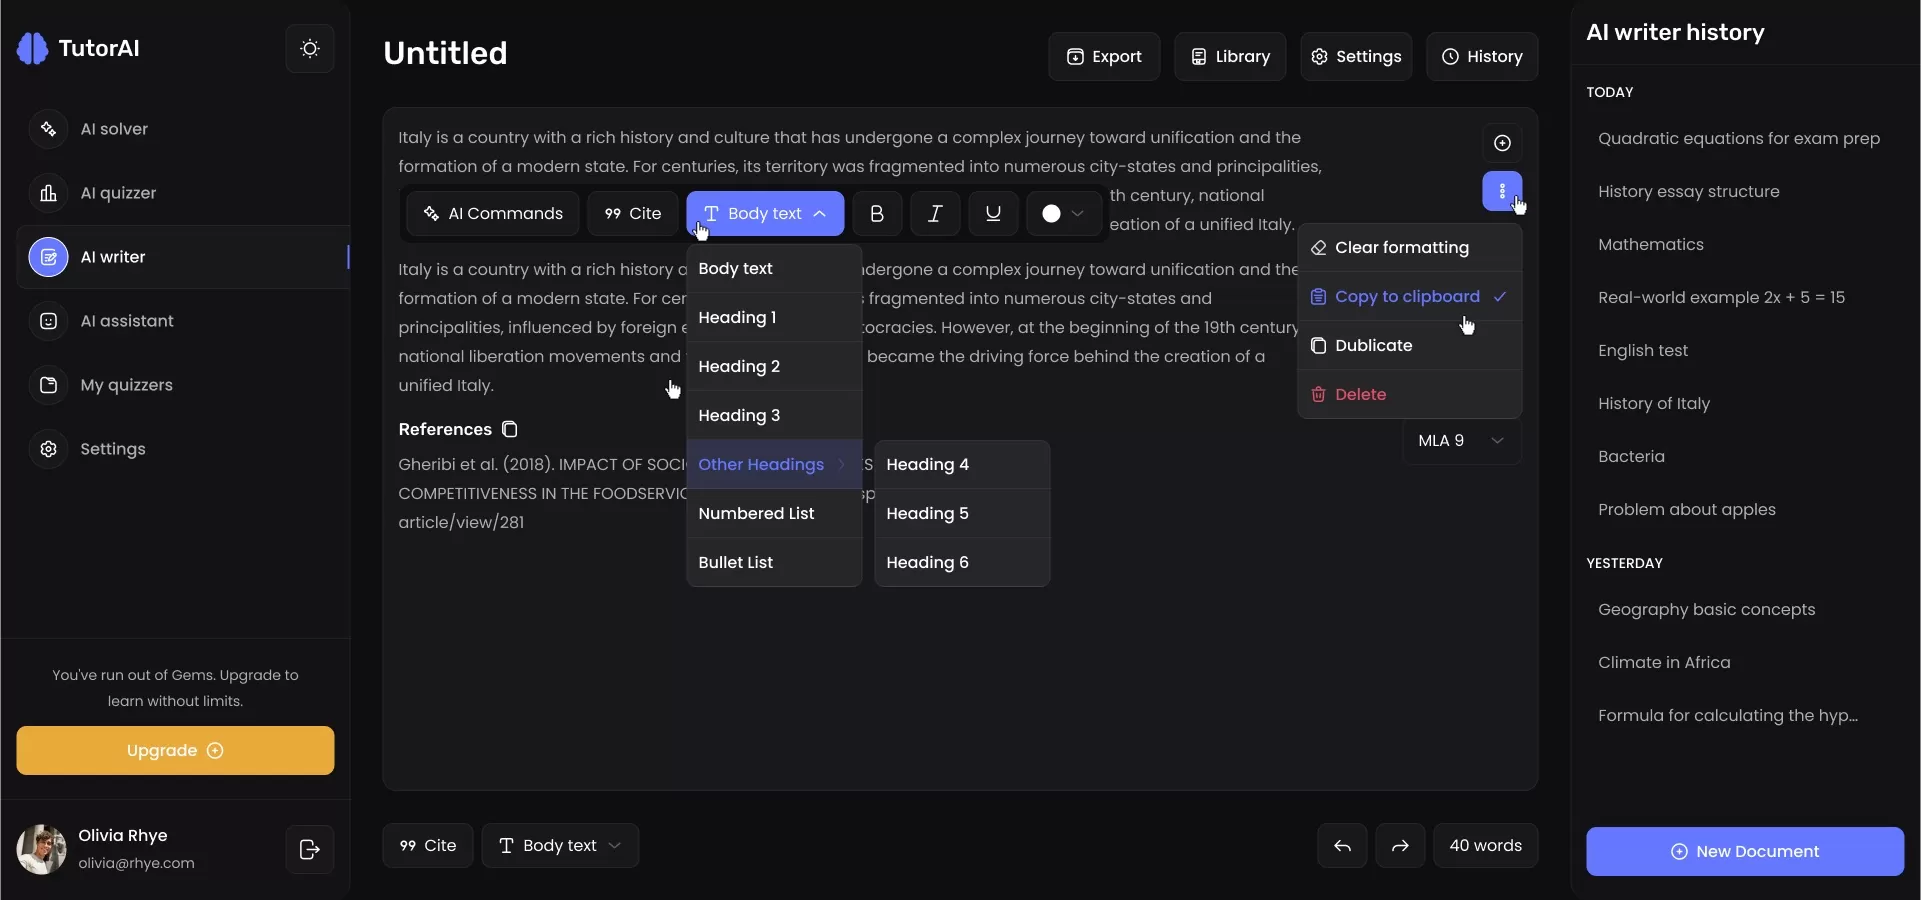1921x900 pixels.
Task: Toggle the three-dot block options button
Action: click(1502, 191)
